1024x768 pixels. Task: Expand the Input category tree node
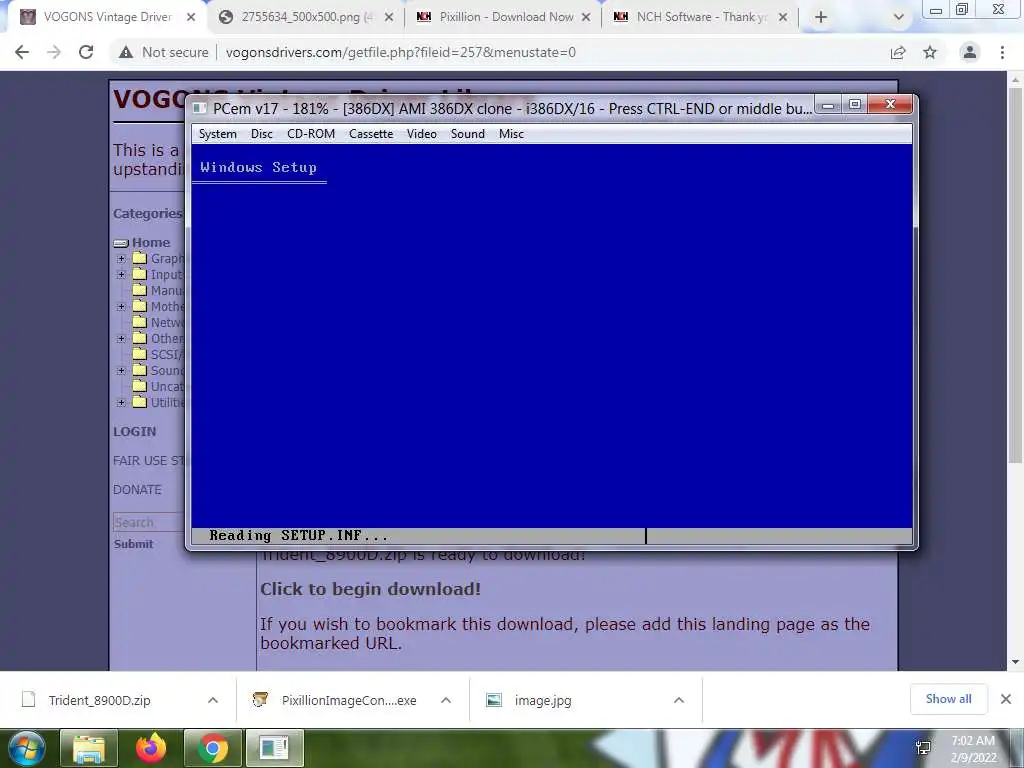point(121,274)
